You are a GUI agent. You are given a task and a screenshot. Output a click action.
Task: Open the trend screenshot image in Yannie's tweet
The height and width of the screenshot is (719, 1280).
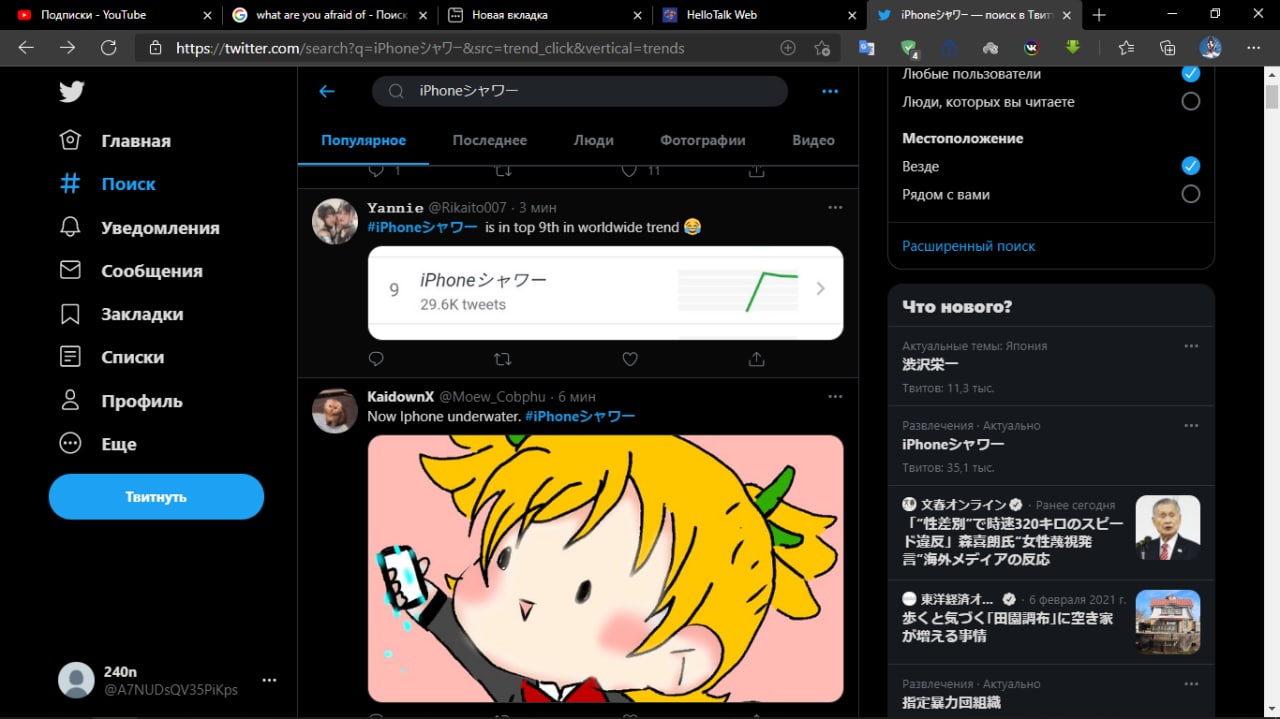pyautogui.click(x=605, y=292)
